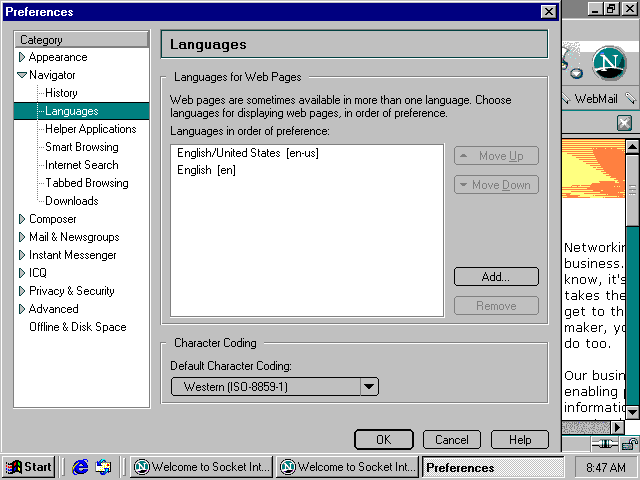The image size is (640, 480).
Task: Select Offline & Disk Space category
Action: [78, 327]
